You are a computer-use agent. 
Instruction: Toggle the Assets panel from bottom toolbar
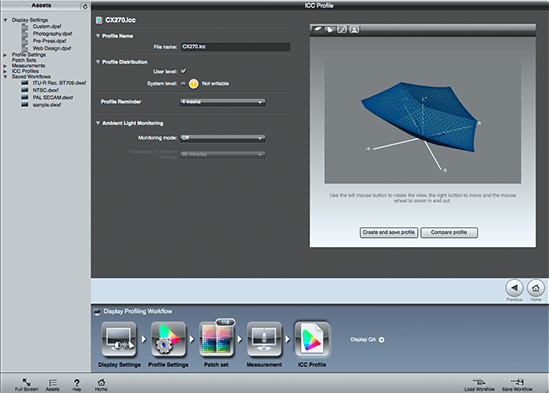click(x=53, y=385)
